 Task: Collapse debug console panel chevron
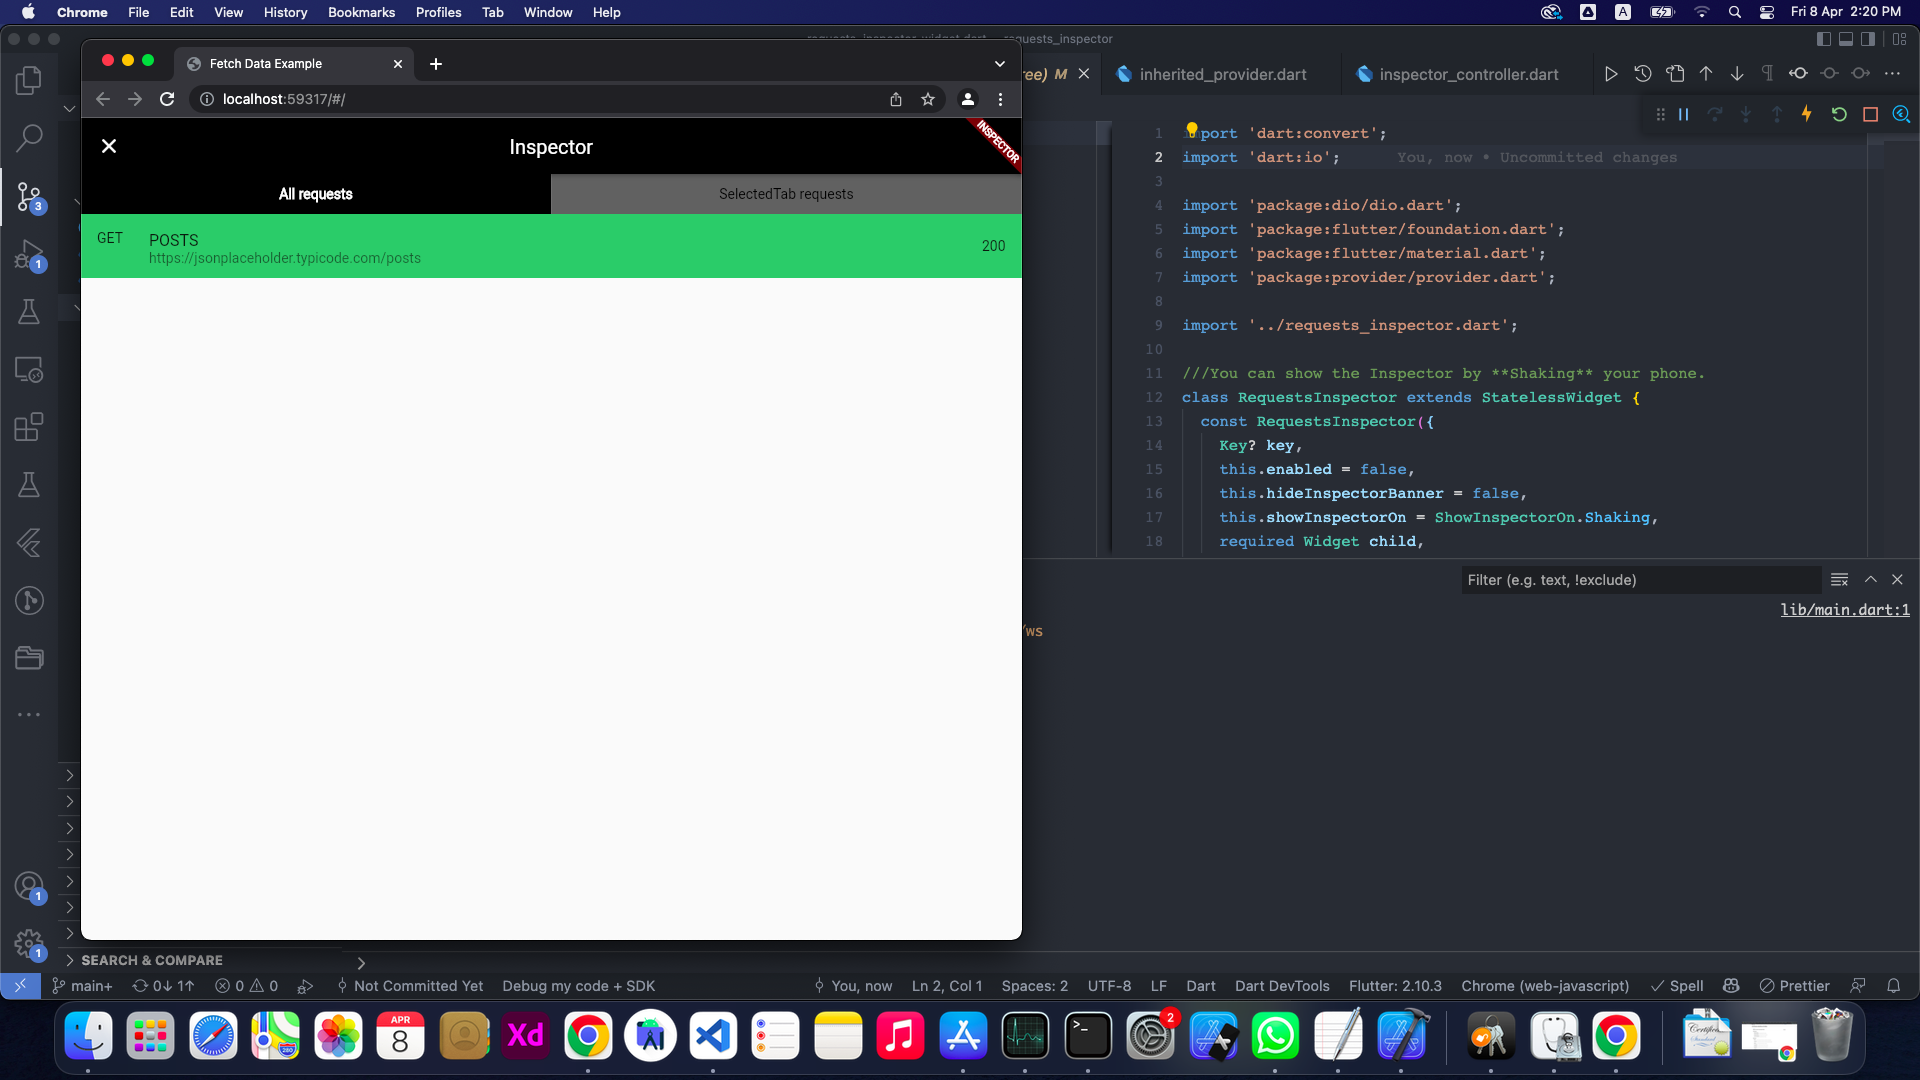tap(1870, 579)
